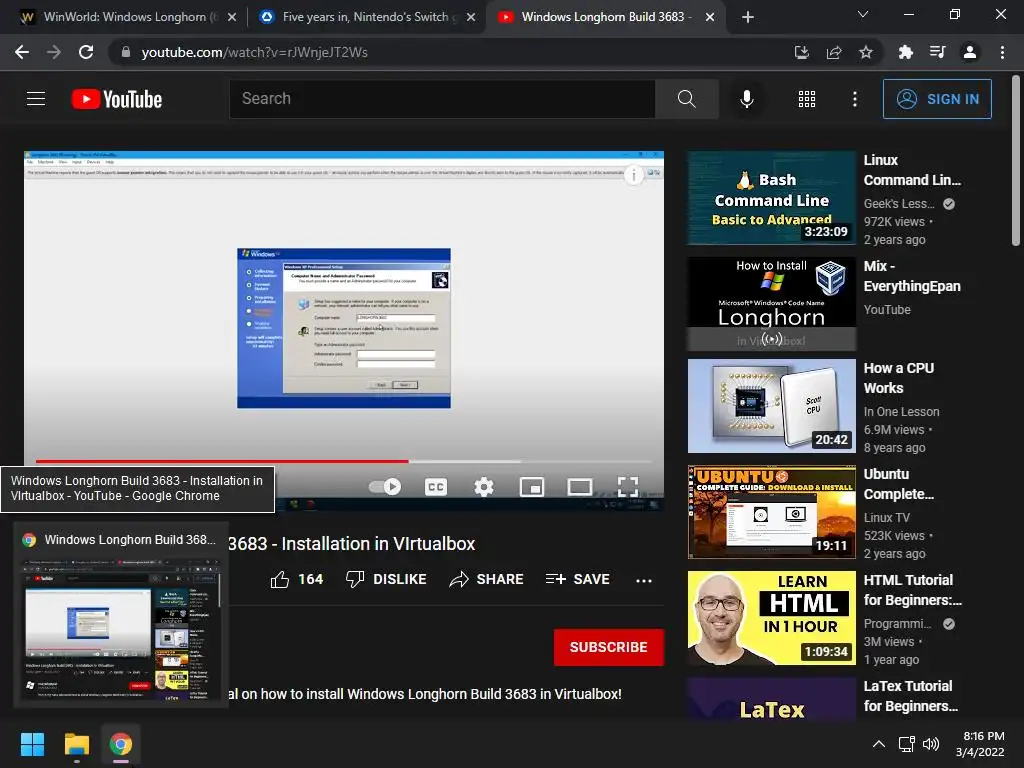The width and height of the screenshot is (1024, 768).
Task: Open Windows Start menu
Action: [x=32, y=744]
